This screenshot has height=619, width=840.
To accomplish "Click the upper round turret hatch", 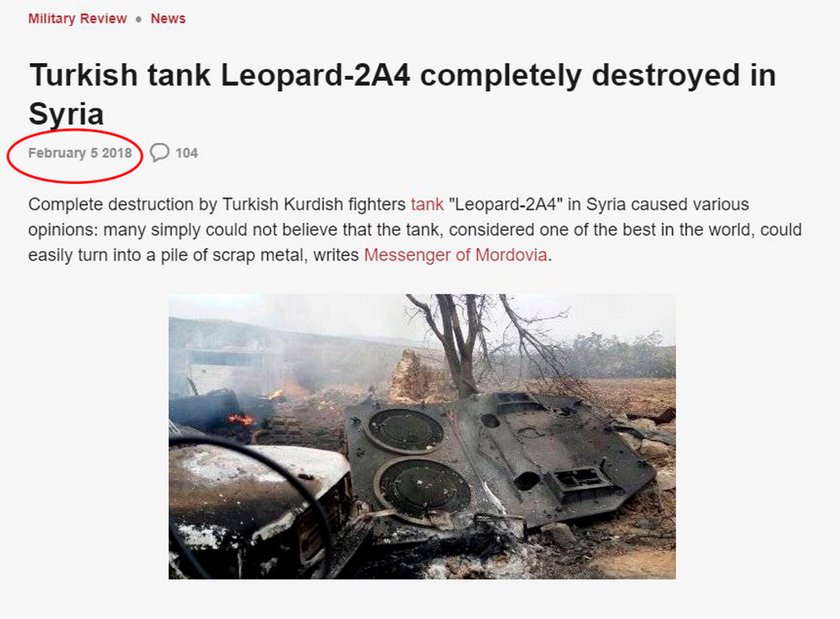I will (x=406, y=430).
